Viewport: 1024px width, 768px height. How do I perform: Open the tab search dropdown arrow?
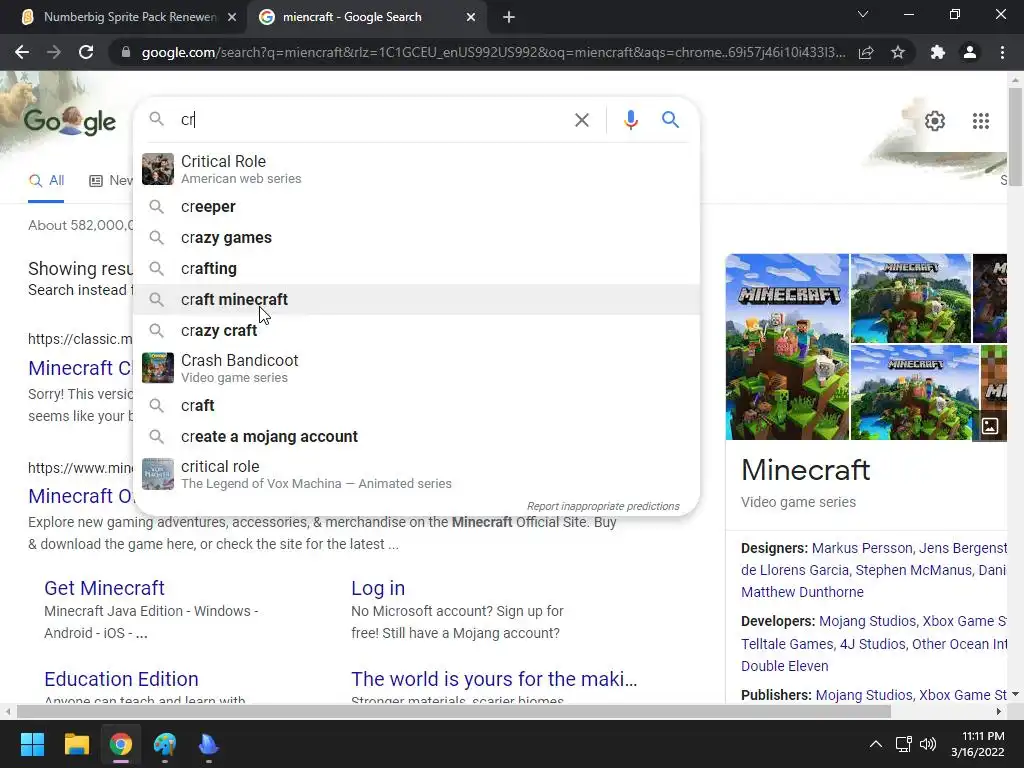[x=863, y=14]
